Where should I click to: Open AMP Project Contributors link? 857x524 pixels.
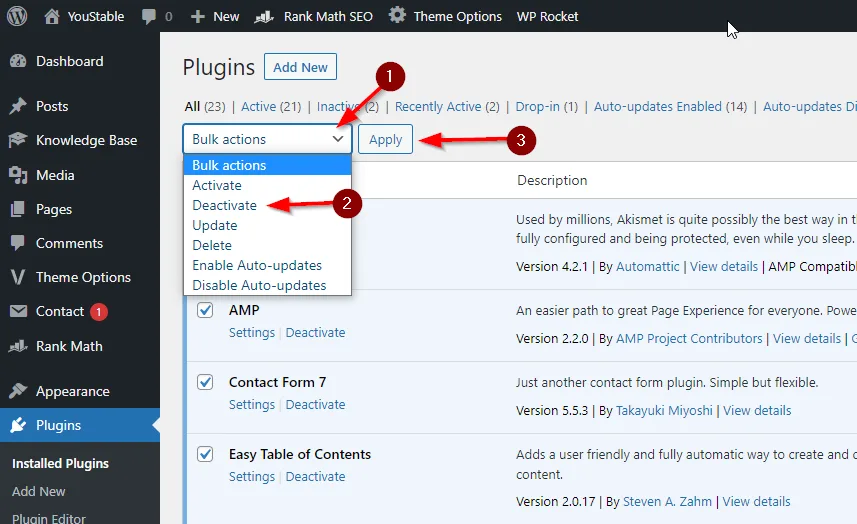[x=689, y=339]
